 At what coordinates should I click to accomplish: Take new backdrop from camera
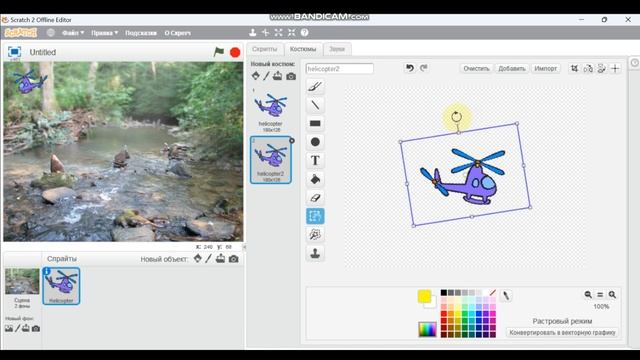tap(36, 328)
